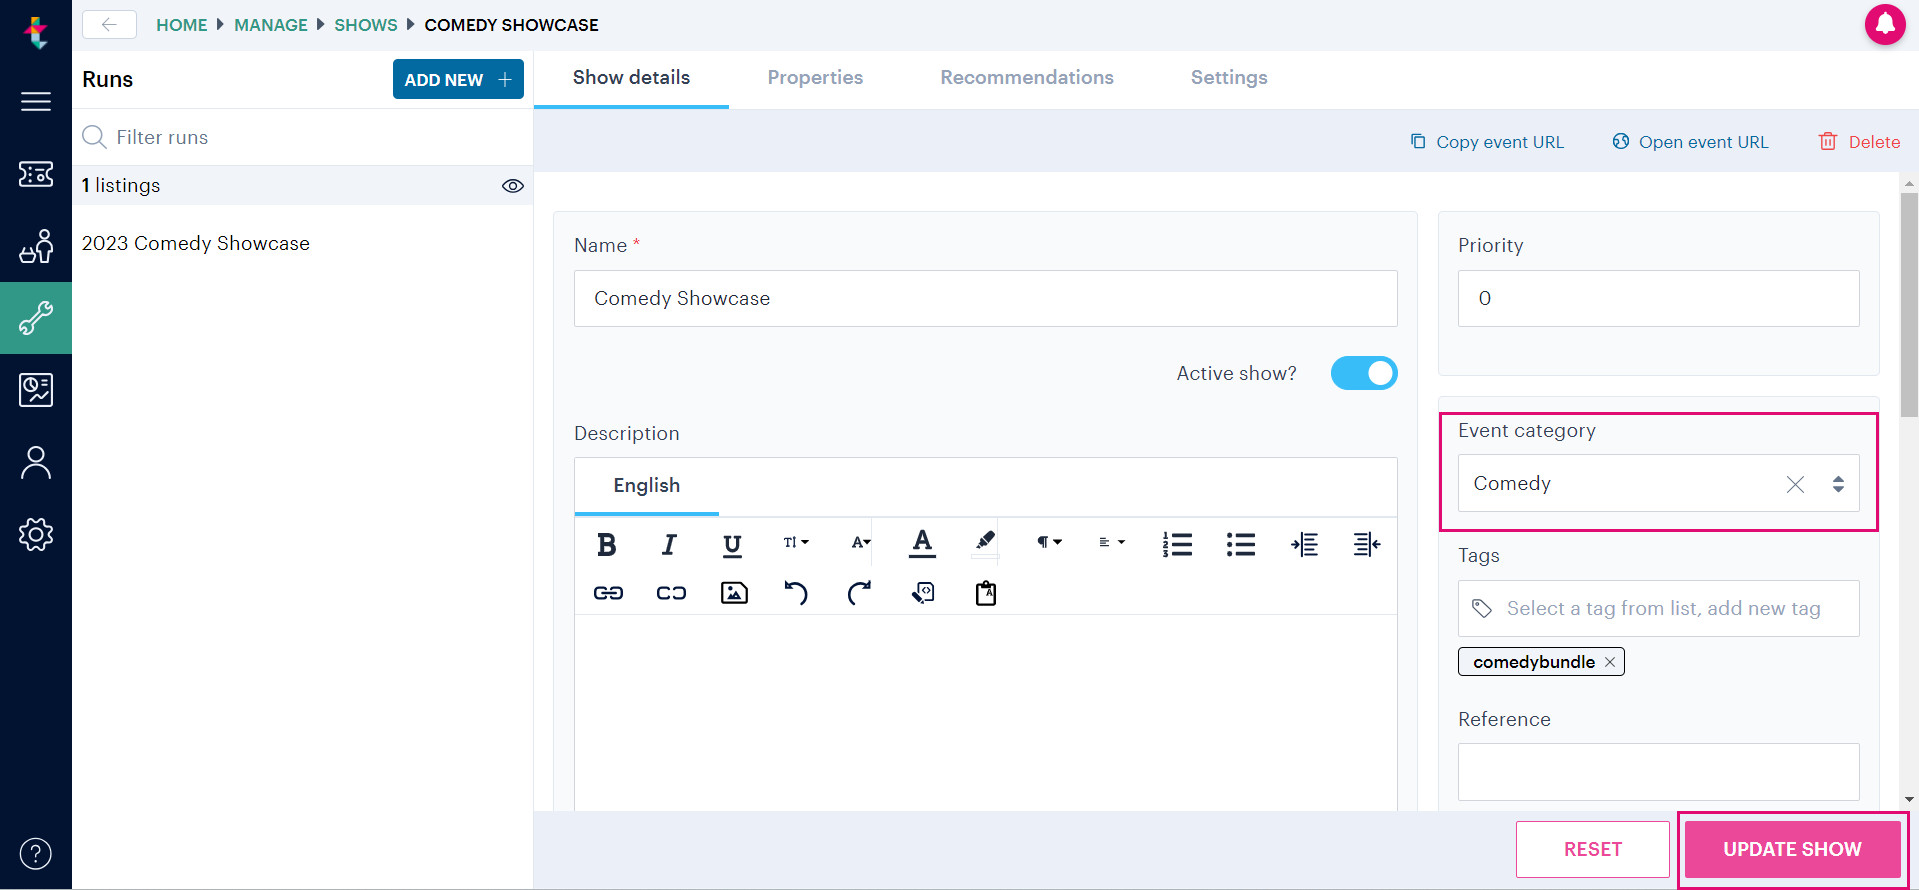Open the user profile sidebar icon
Screen dimensions: 1919x890
[x=36, y=462]
